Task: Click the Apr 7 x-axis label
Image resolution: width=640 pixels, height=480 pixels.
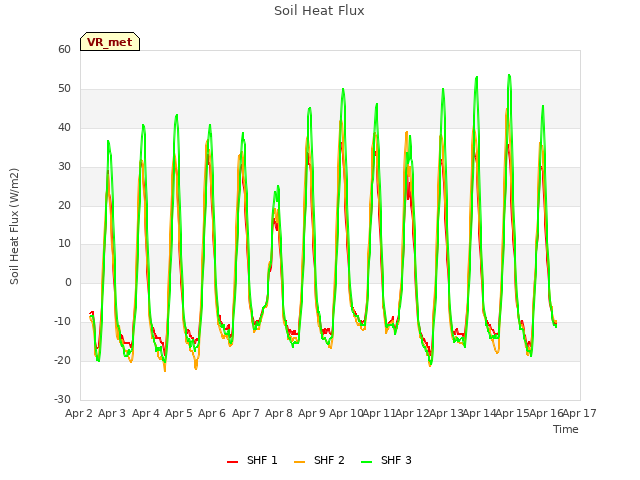Action: tap(246, 413)
